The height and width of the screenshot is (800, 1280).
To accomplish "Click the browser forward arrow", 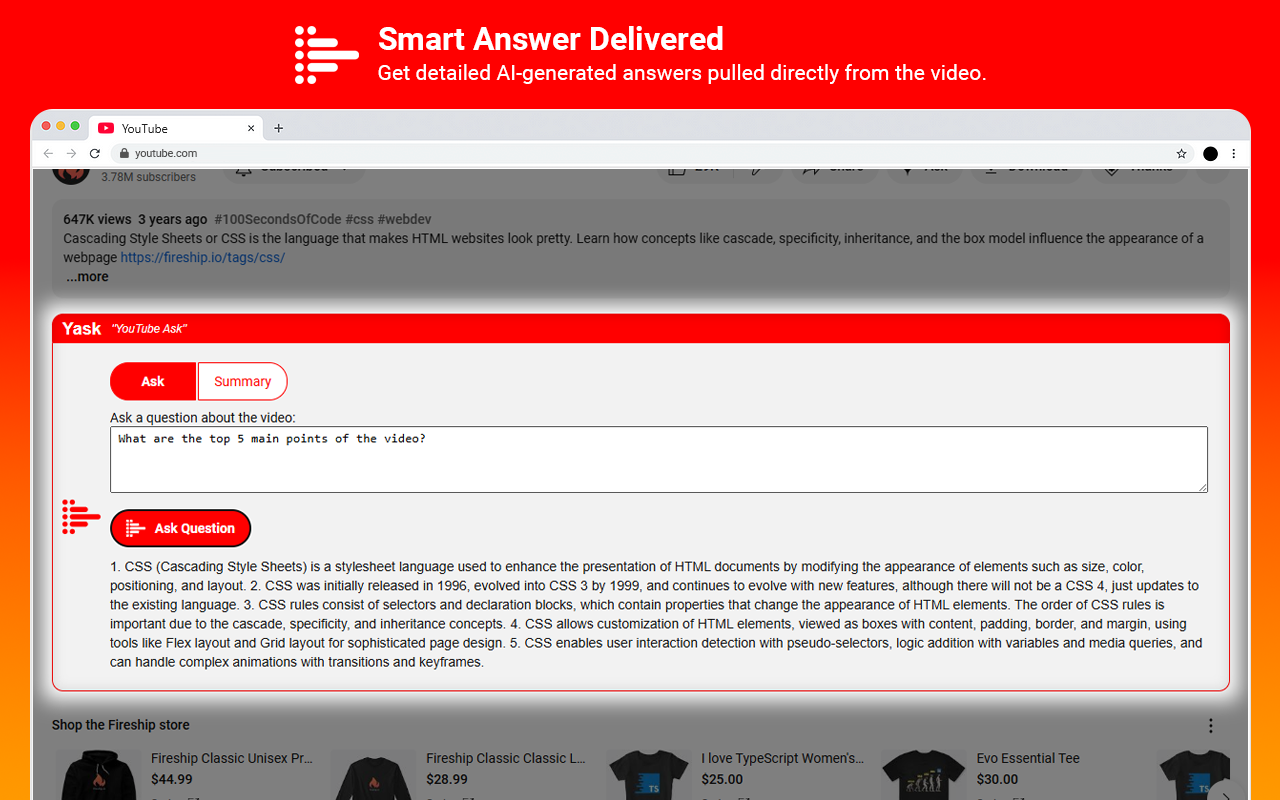I will [x=71, y=154].
